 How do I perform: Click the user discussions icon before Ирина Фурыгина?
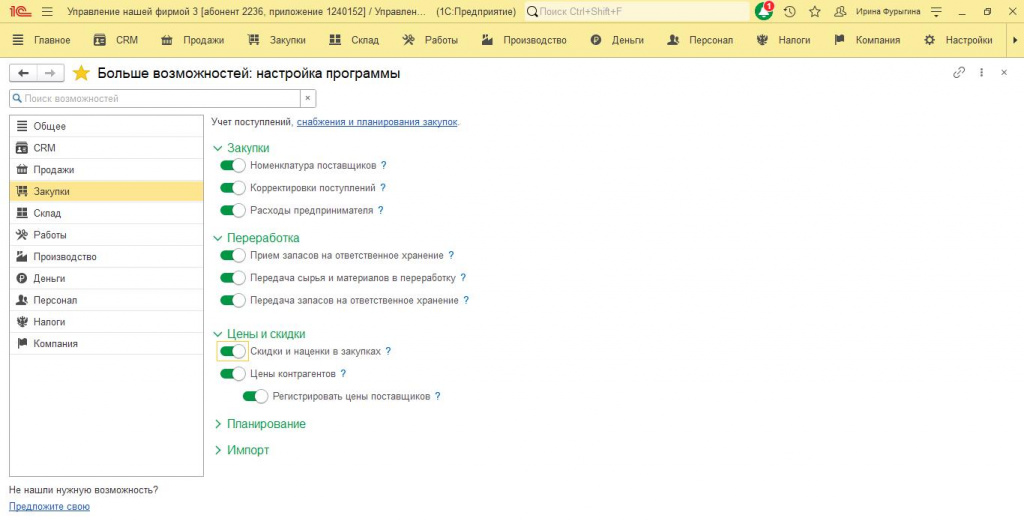coord(840,12)
